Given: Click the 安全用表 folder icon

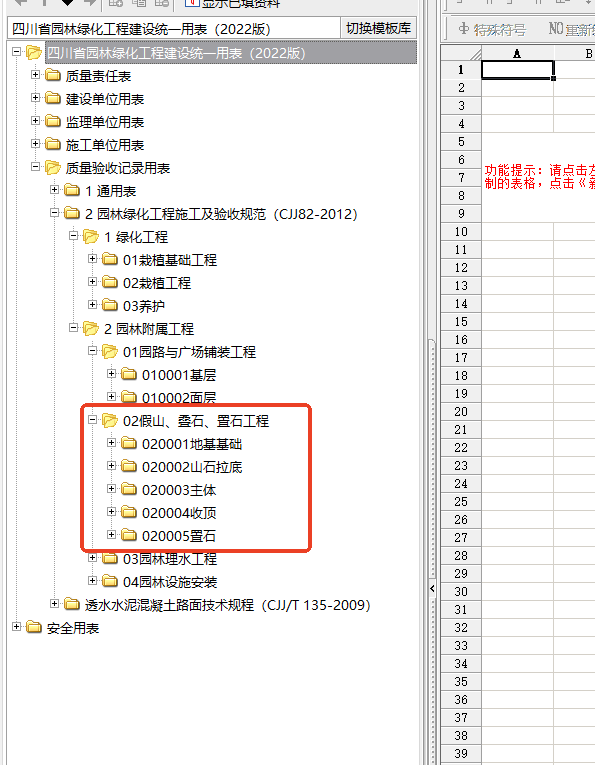Looking at the screenshot, I should 34,627.
